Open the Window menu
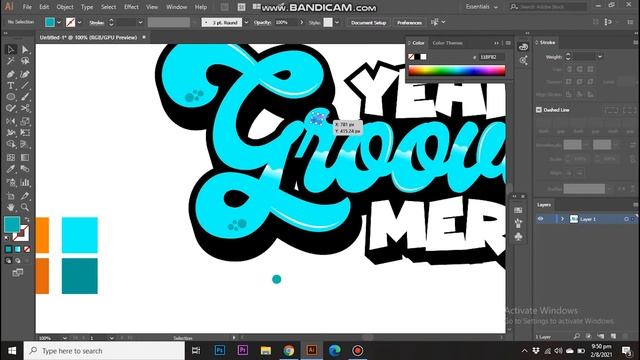This screenshot has height=360, width=640. [x=176, y=7]
